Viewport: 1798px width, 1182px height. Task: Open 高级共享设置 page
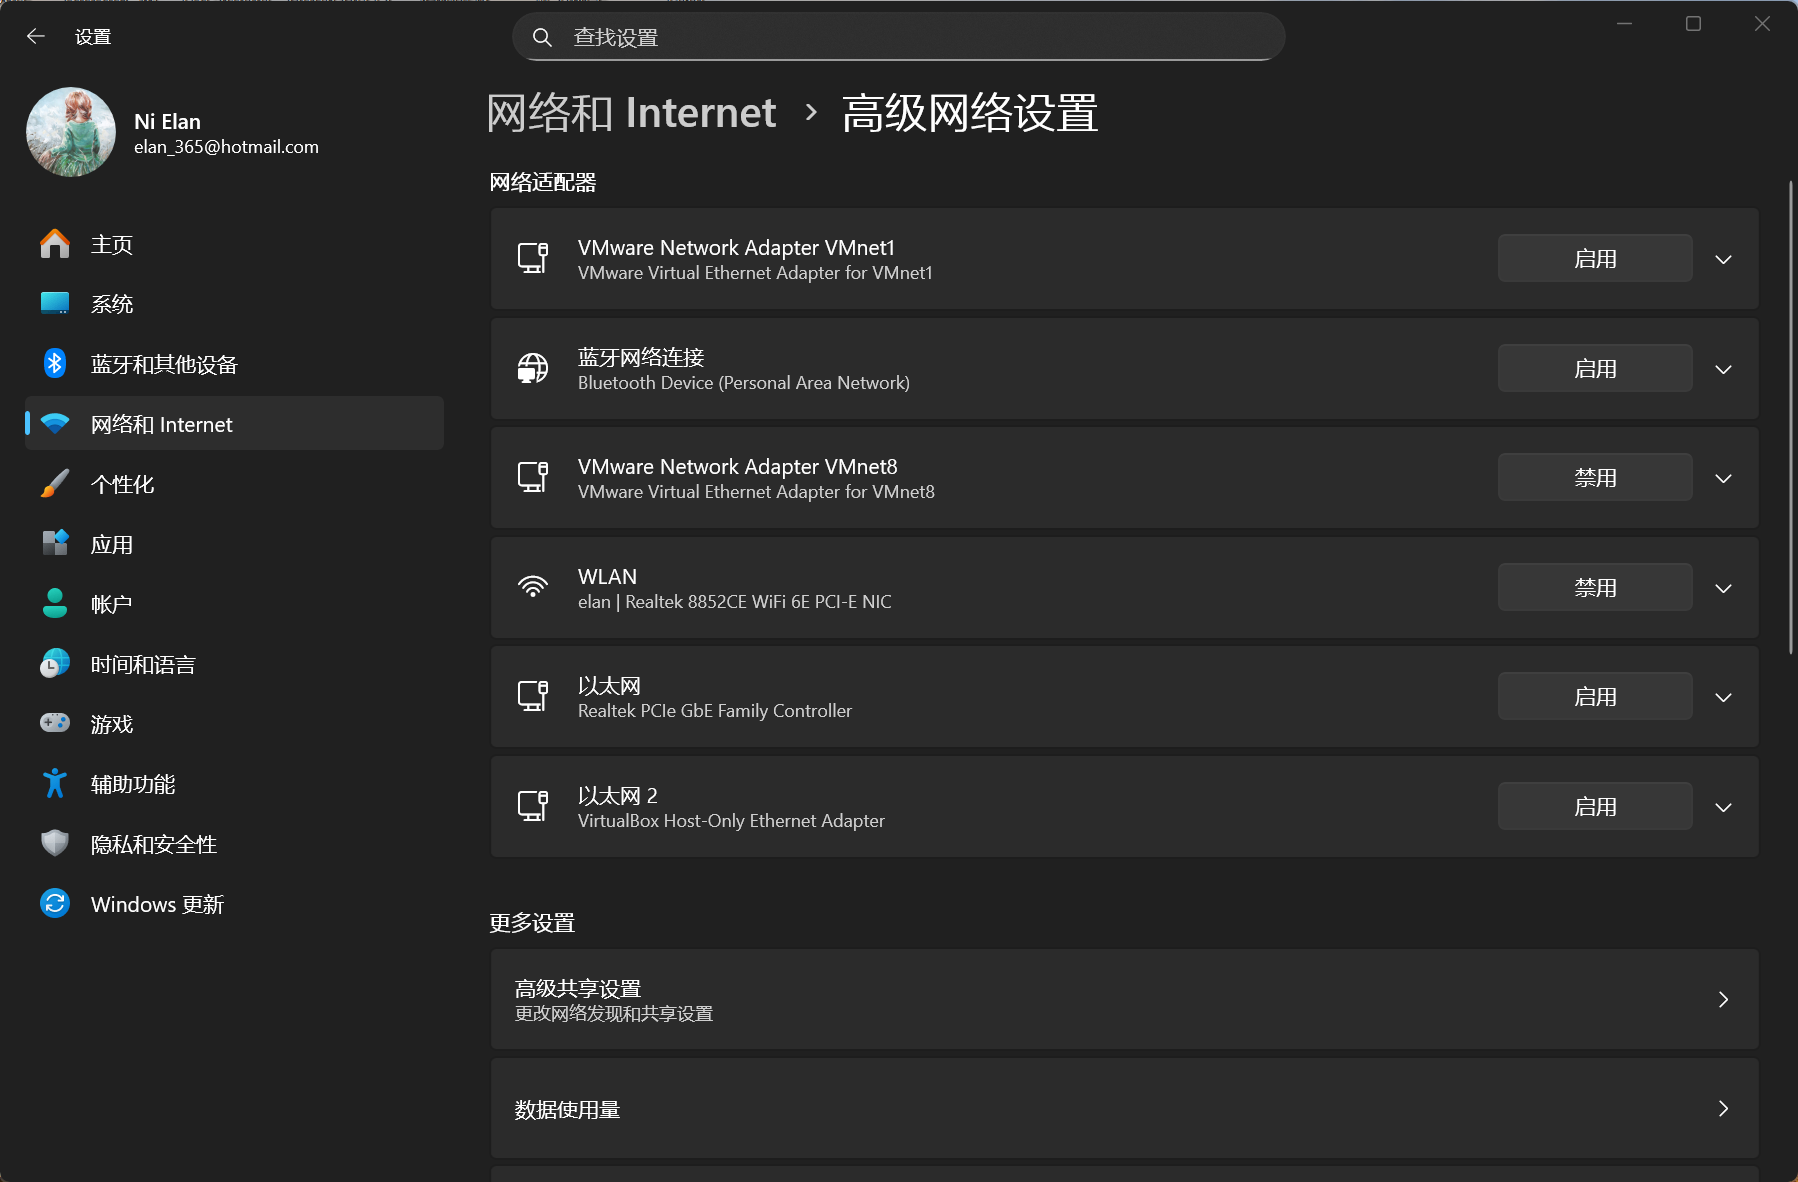click(x=1124, y=1000)
